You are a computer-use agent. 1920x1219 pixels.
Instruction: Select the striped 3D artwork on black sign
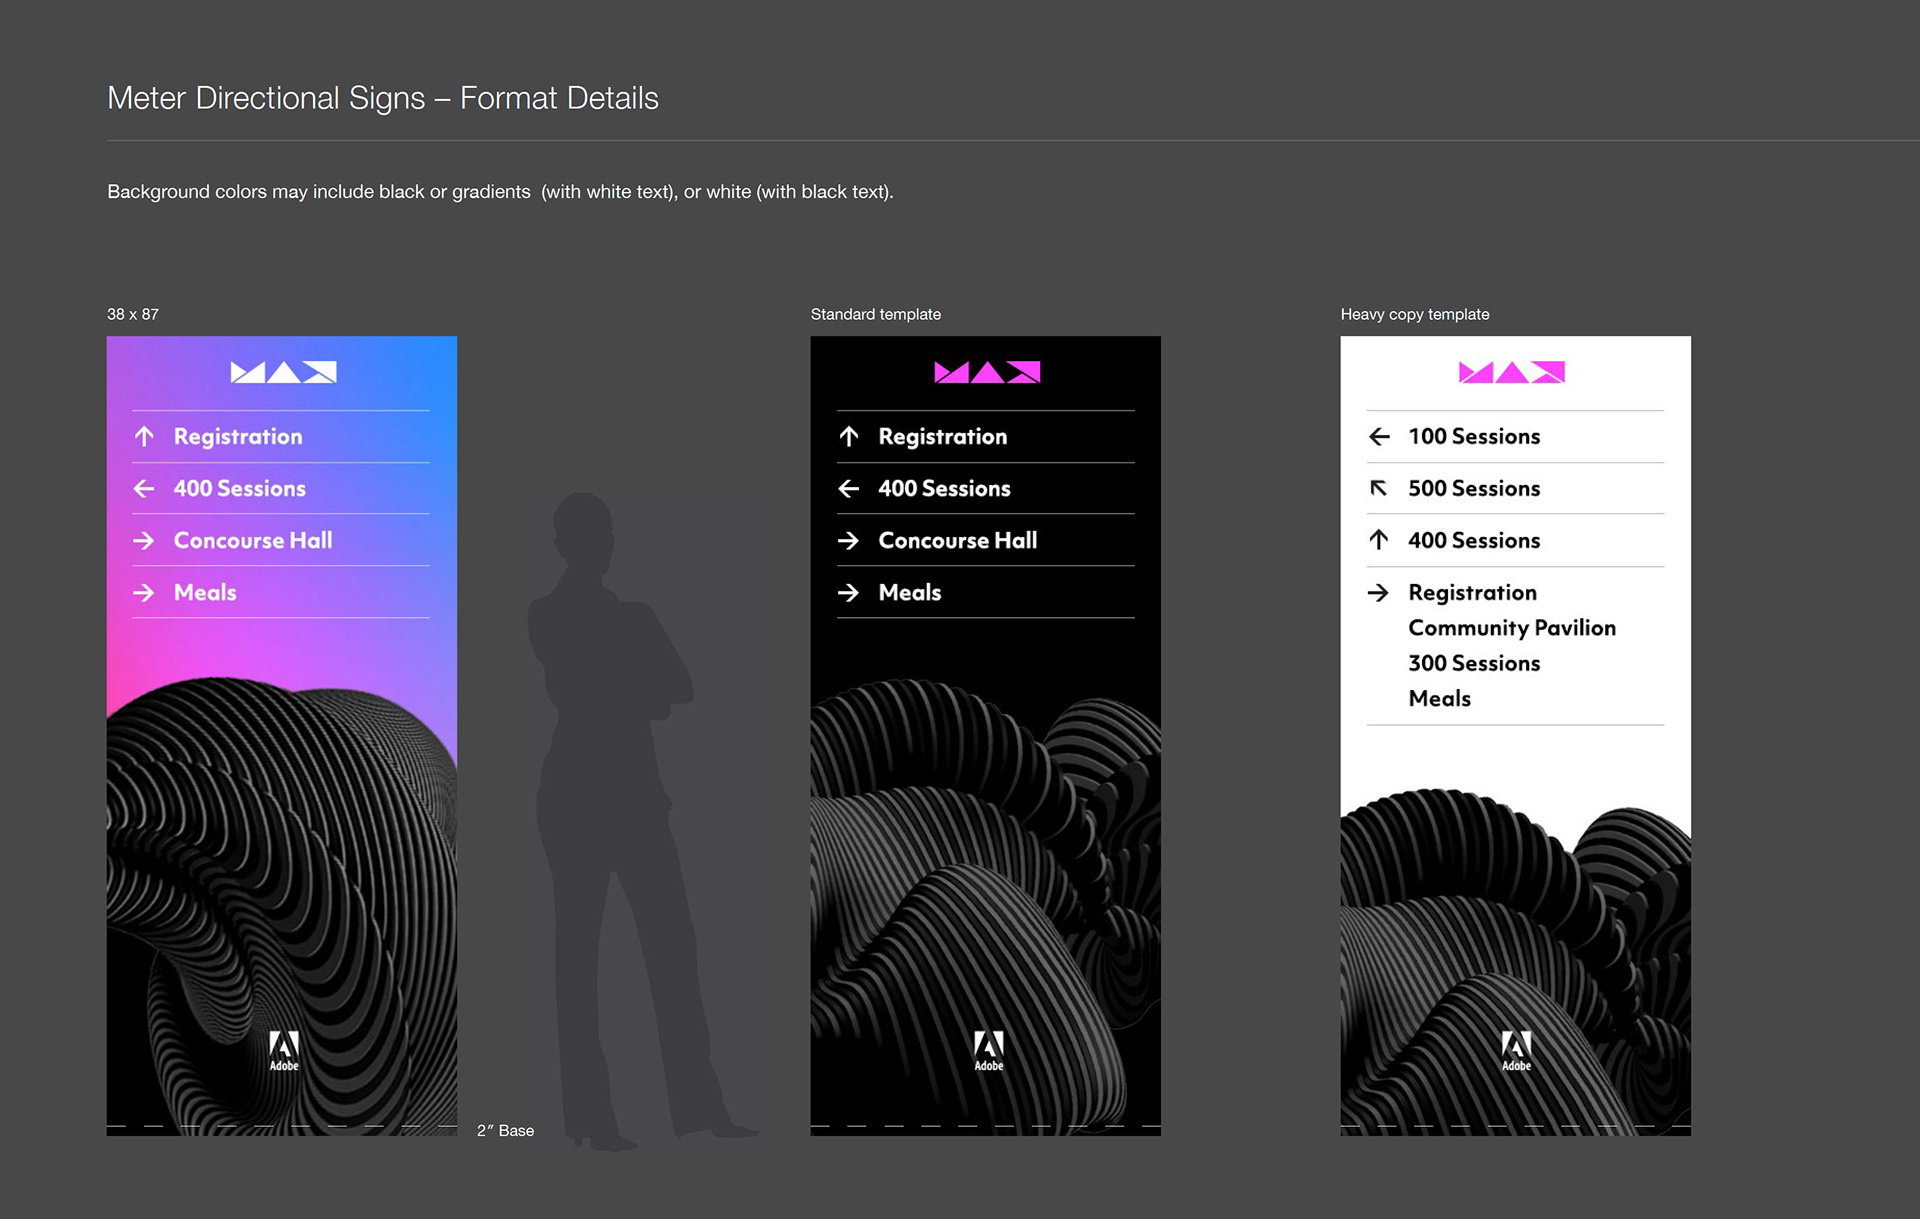(x=986, y=905)
